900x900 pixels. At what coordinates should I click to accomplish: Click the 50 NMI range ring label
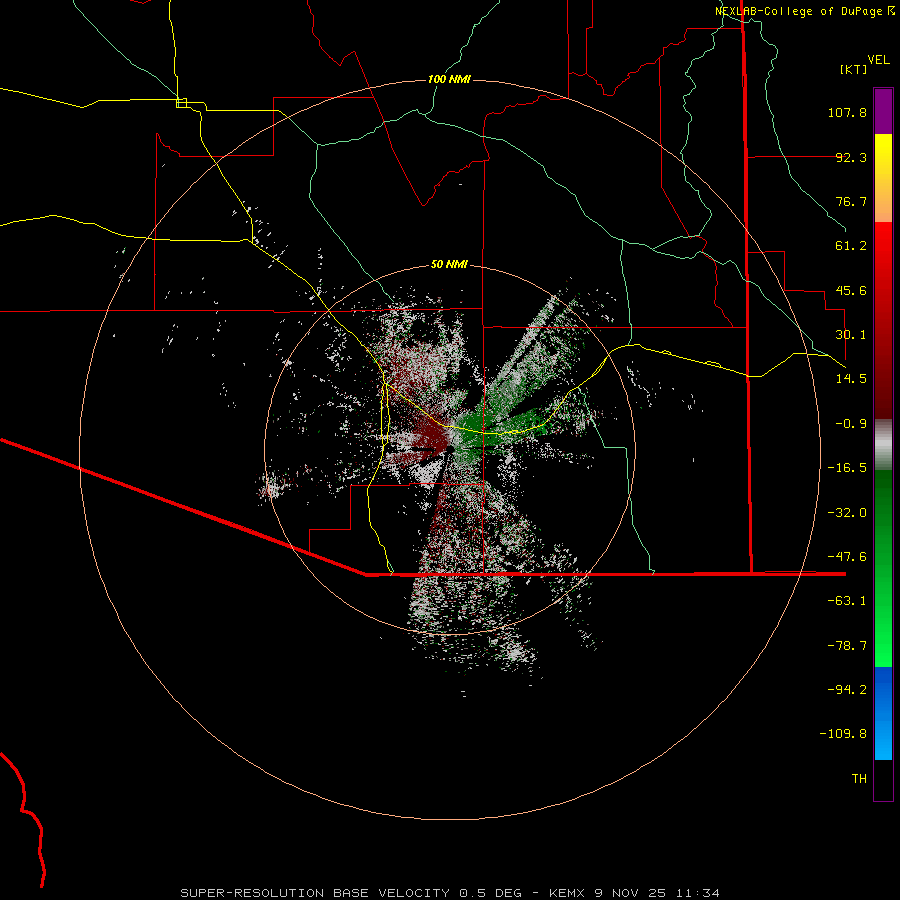(x=449, y=264)
